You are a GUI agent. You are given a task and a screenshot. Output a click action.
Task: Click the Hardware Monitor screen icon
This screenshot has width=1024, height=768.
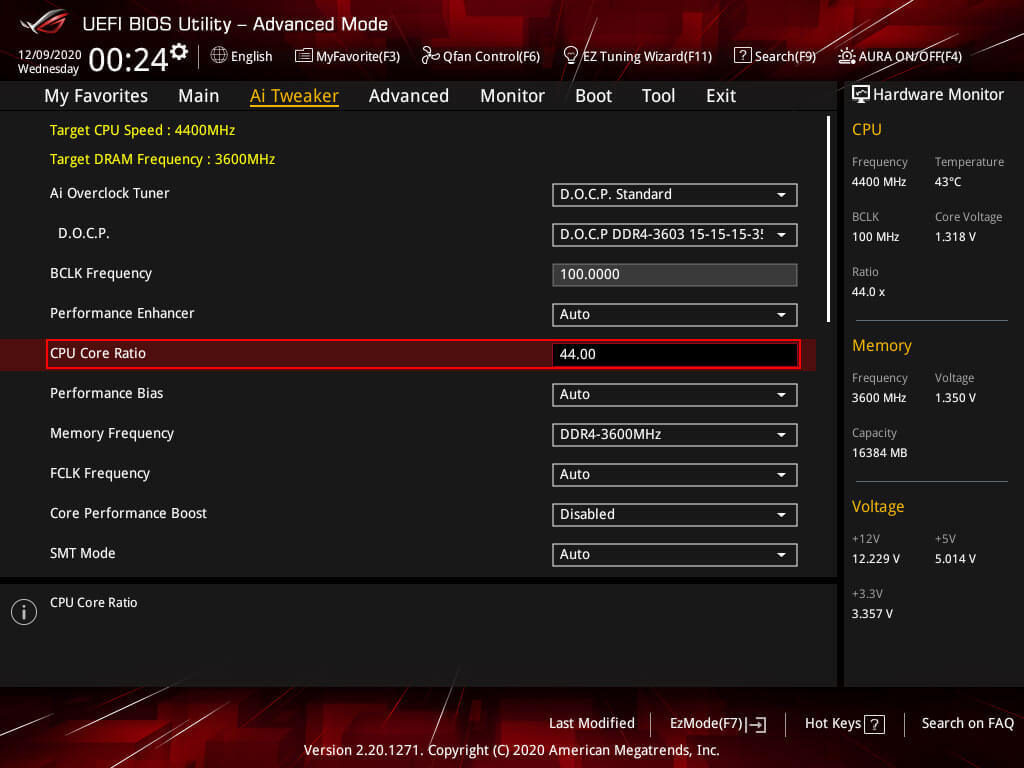click(x=861, y=94)
